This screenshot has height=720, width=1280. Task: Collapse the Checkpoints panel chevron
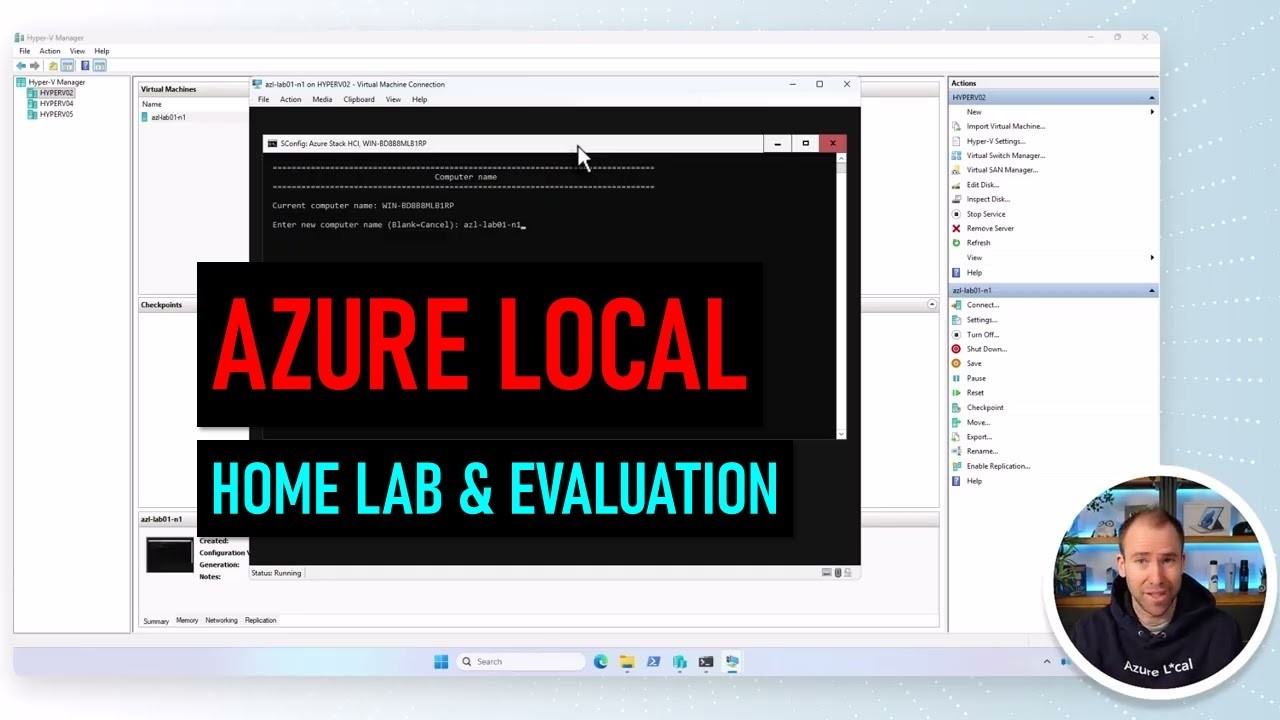tap(932, 304)
